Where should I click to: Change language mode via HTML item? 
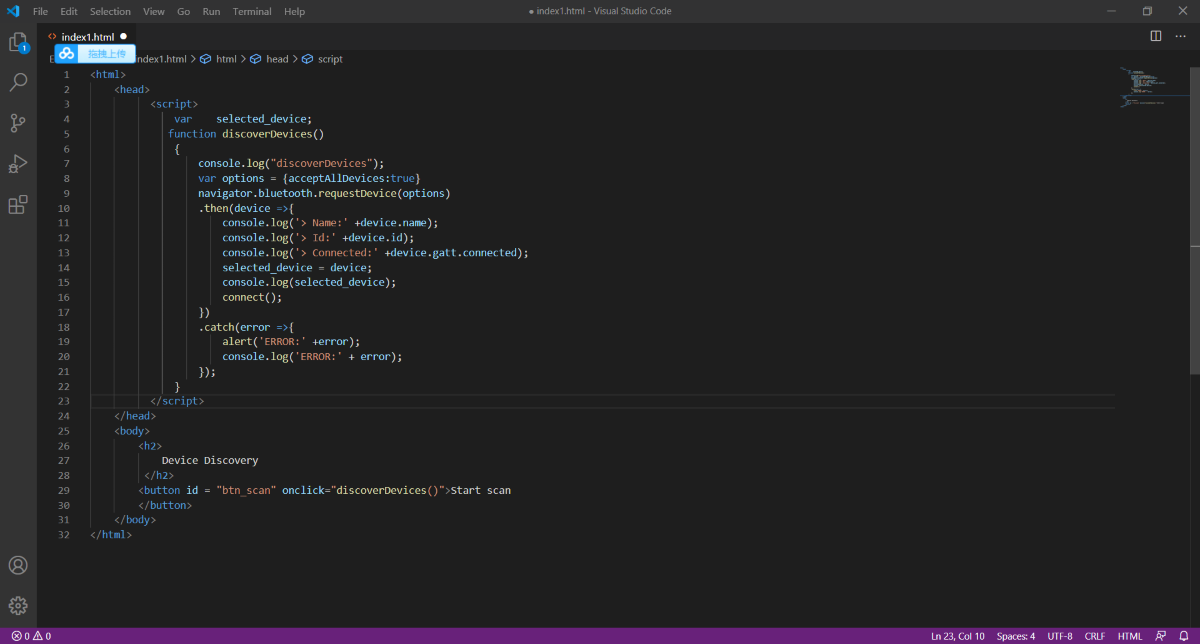coord(1130,636)
